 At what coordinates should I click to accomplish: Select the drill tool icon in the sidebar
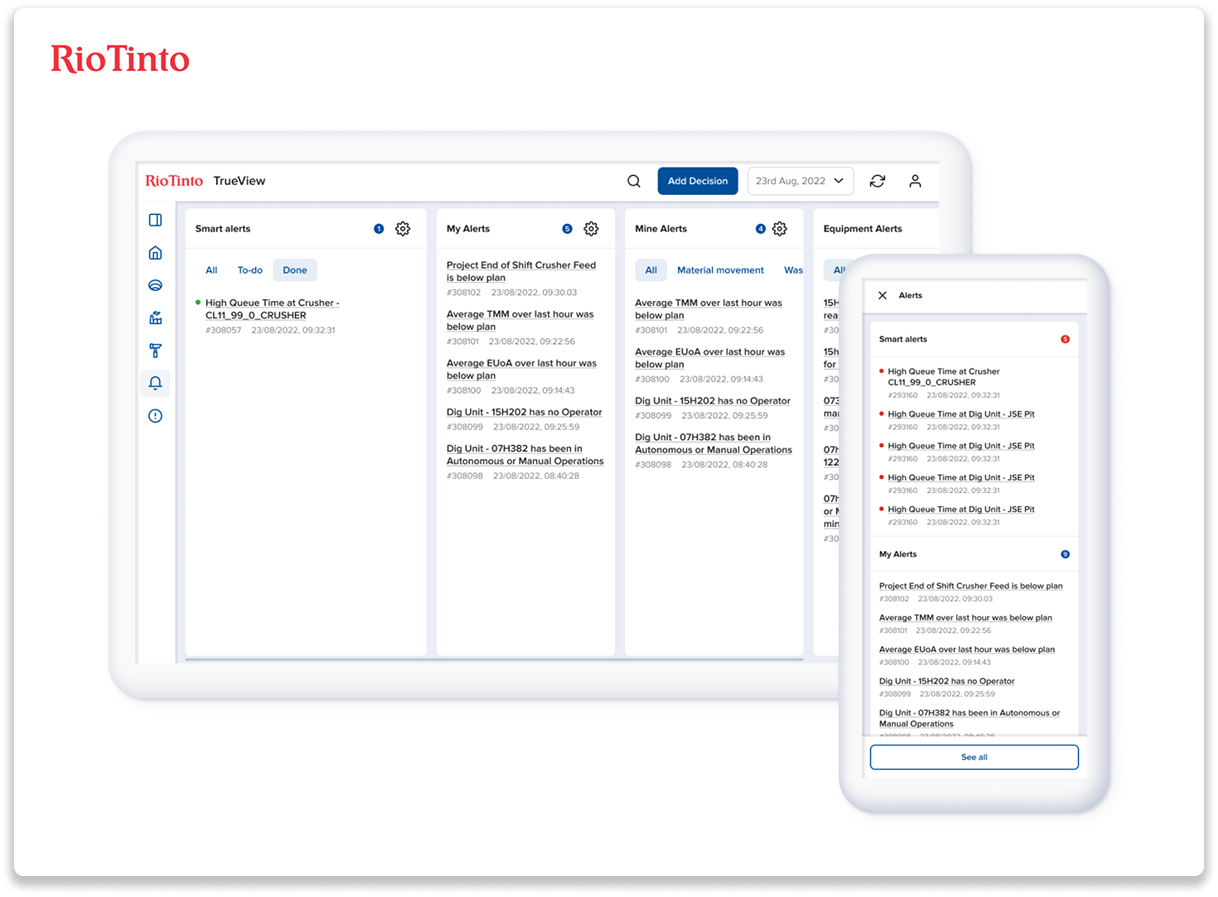tap(155, 351)
